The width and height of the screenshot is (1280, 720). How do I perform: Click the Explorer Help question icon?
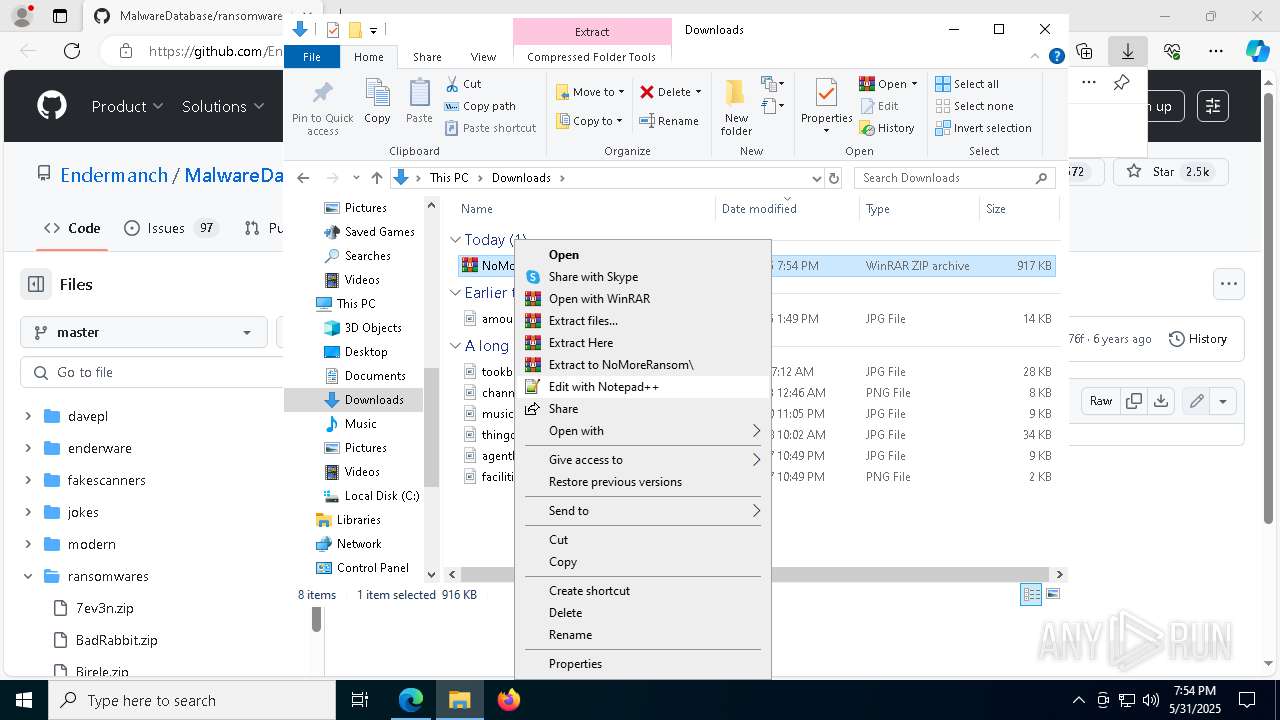(x=1056, y=57)
